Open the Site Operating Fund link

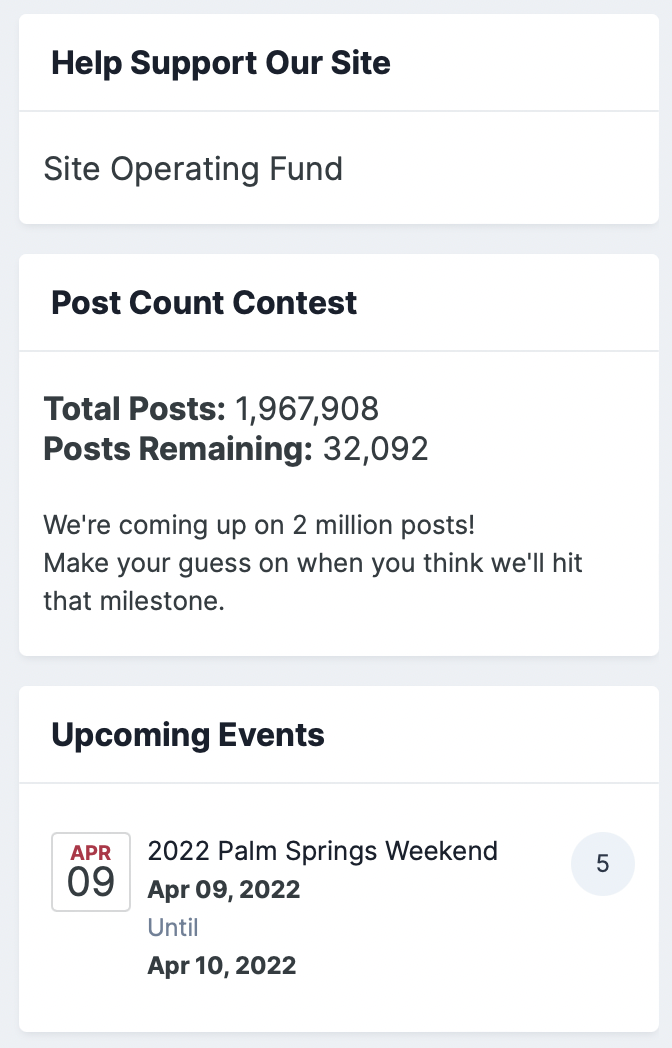point(193,169)
